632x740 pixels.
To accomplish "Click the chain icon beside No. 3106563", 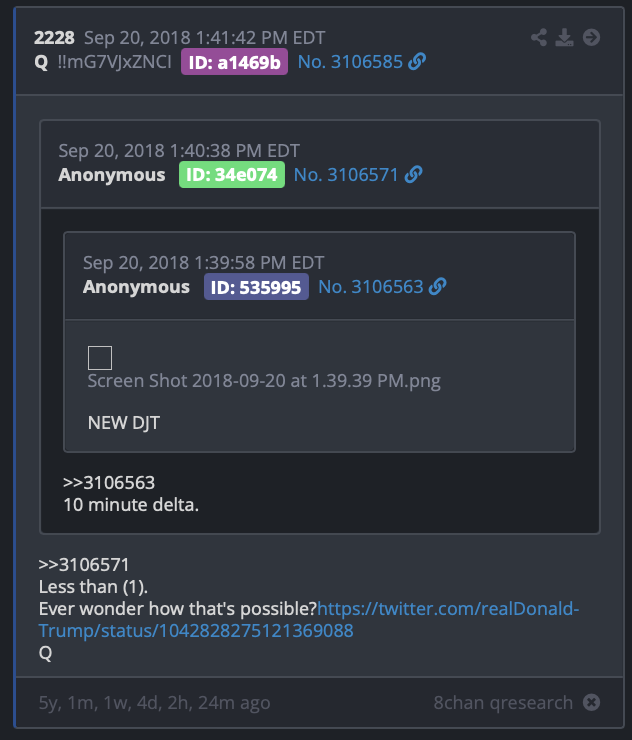I will (x=438, y=286).
